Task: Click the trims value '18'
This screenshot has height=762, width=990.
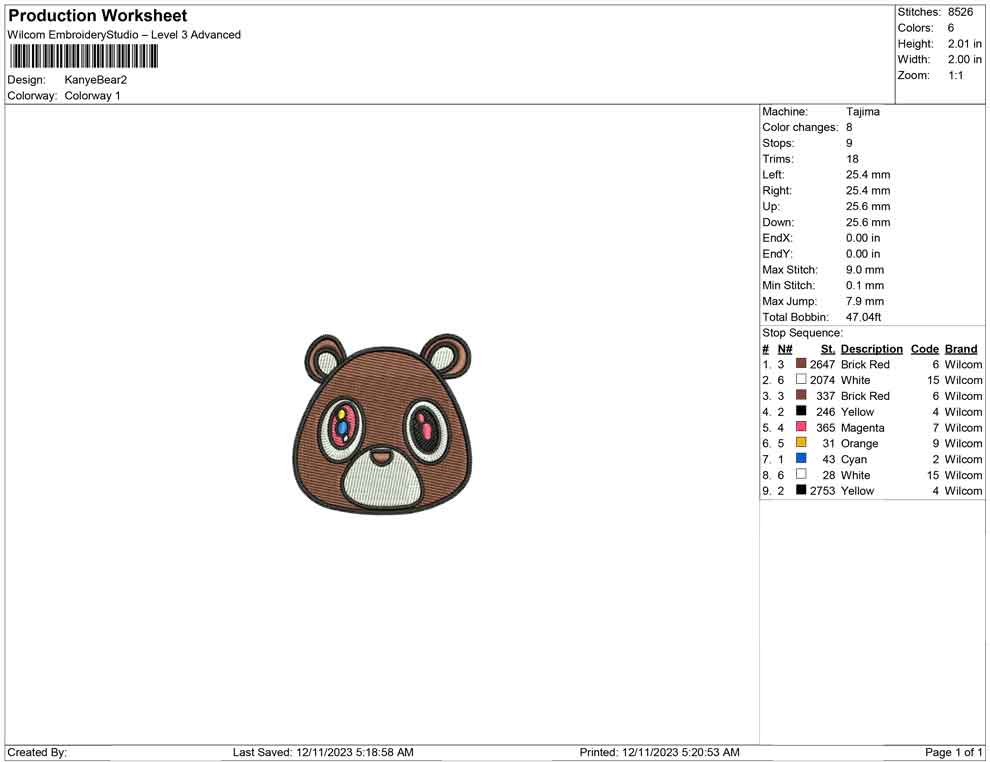Action: pyautogui.click(x=852, y=159)
